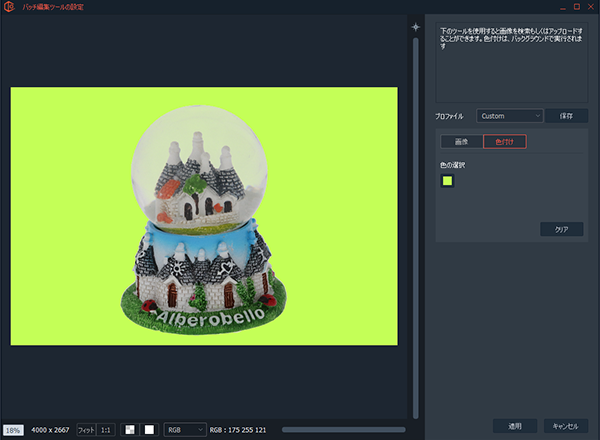600x440 pixels.
Task: Switch to the 色付け (colorize) tab
Action: click(x=504, y=142)
